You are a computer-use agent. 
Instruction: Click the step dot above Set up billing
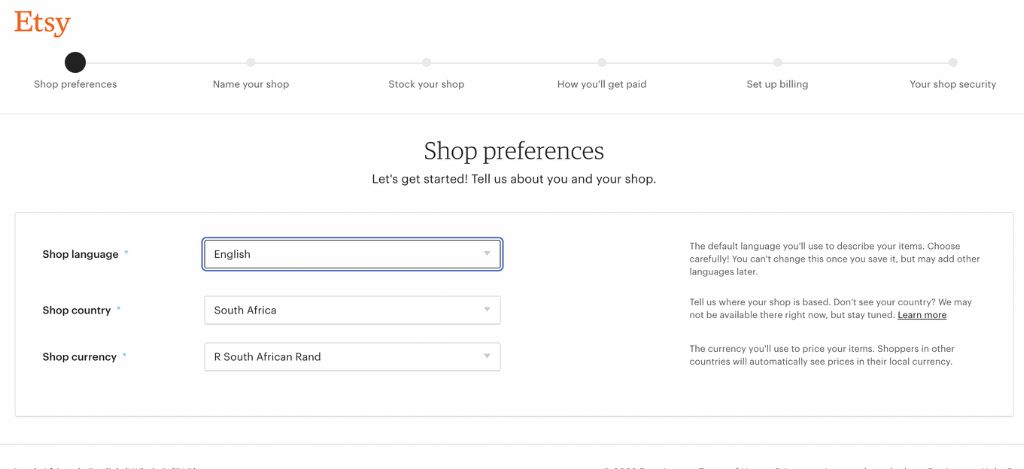(x=777, y=62)
